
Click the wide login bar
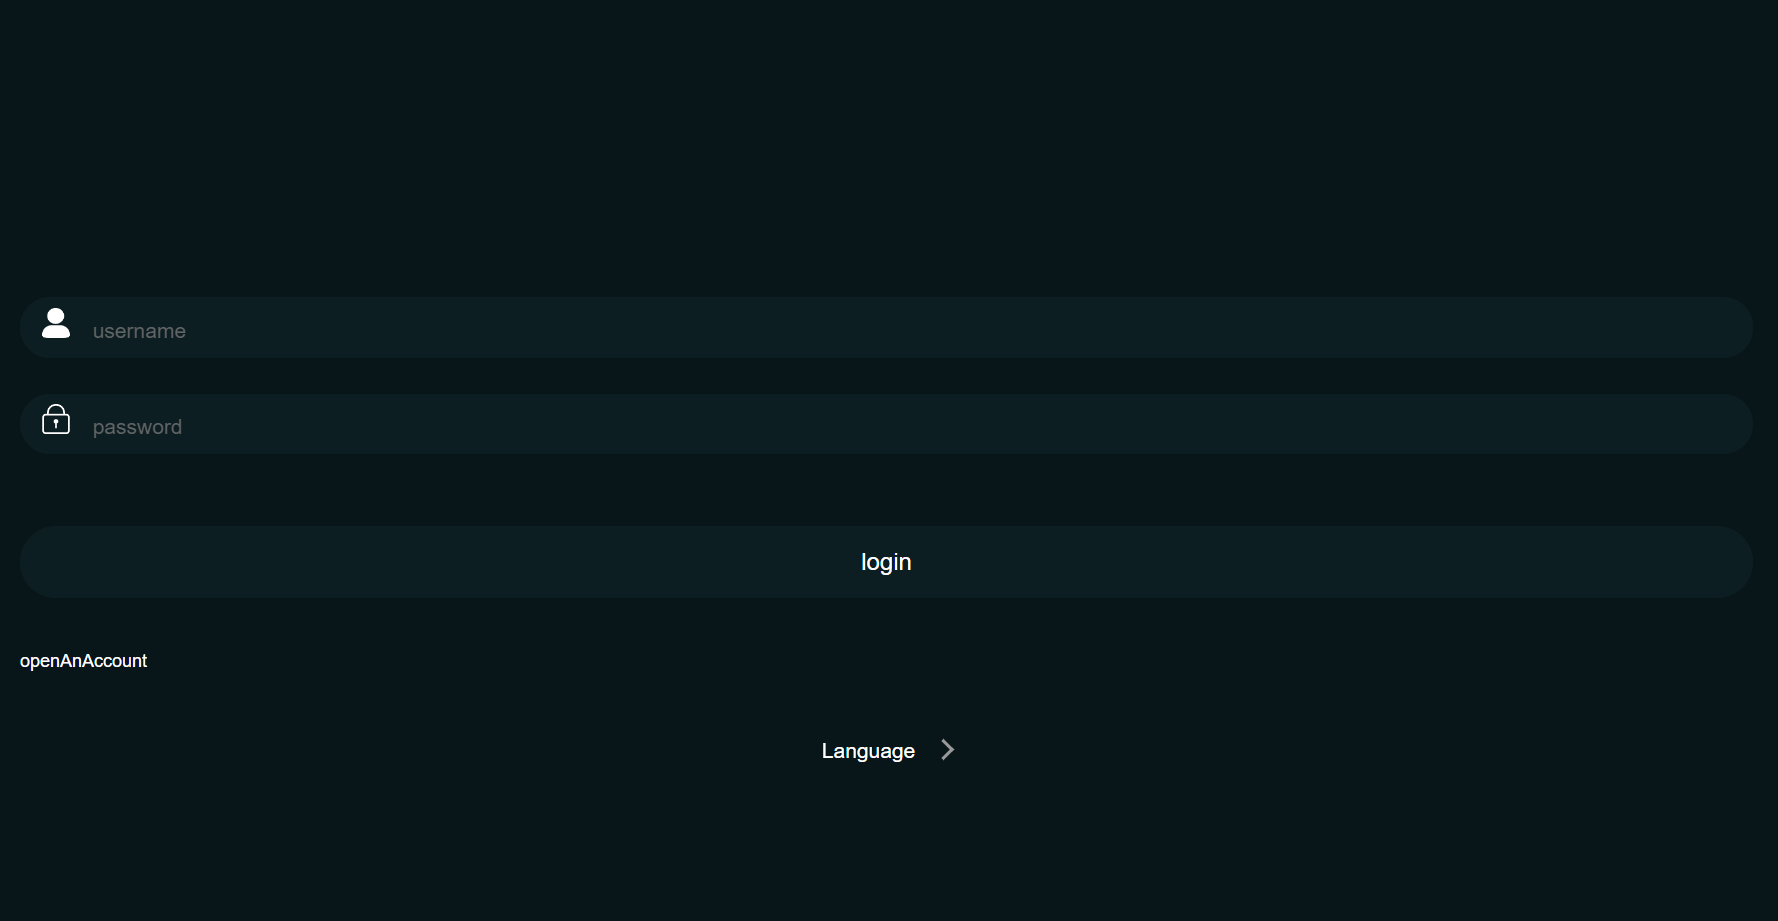[886, 562]
